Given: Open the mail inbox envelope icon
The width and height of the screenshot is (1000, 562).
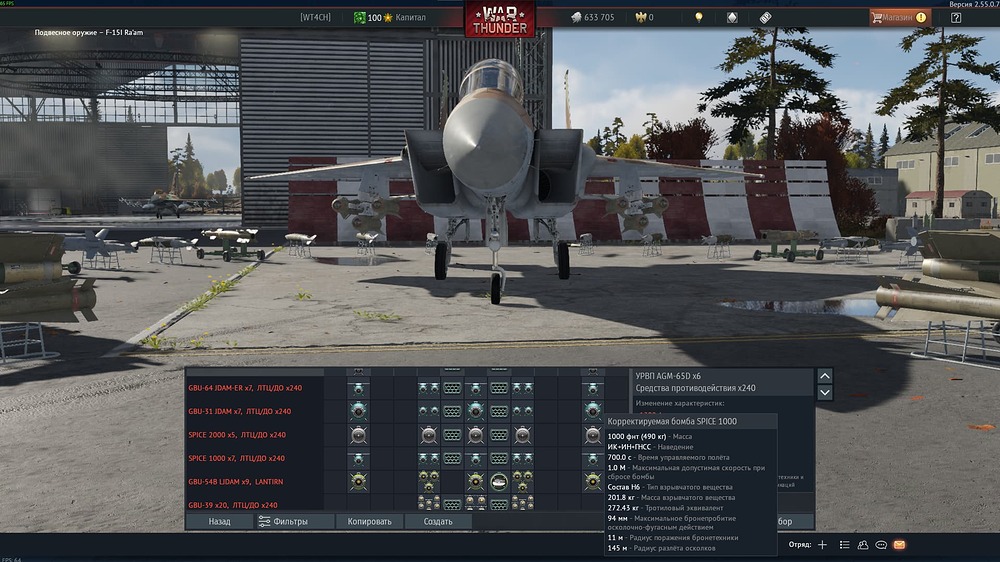Looking at the screenshot, I should (x=899, y=545).
